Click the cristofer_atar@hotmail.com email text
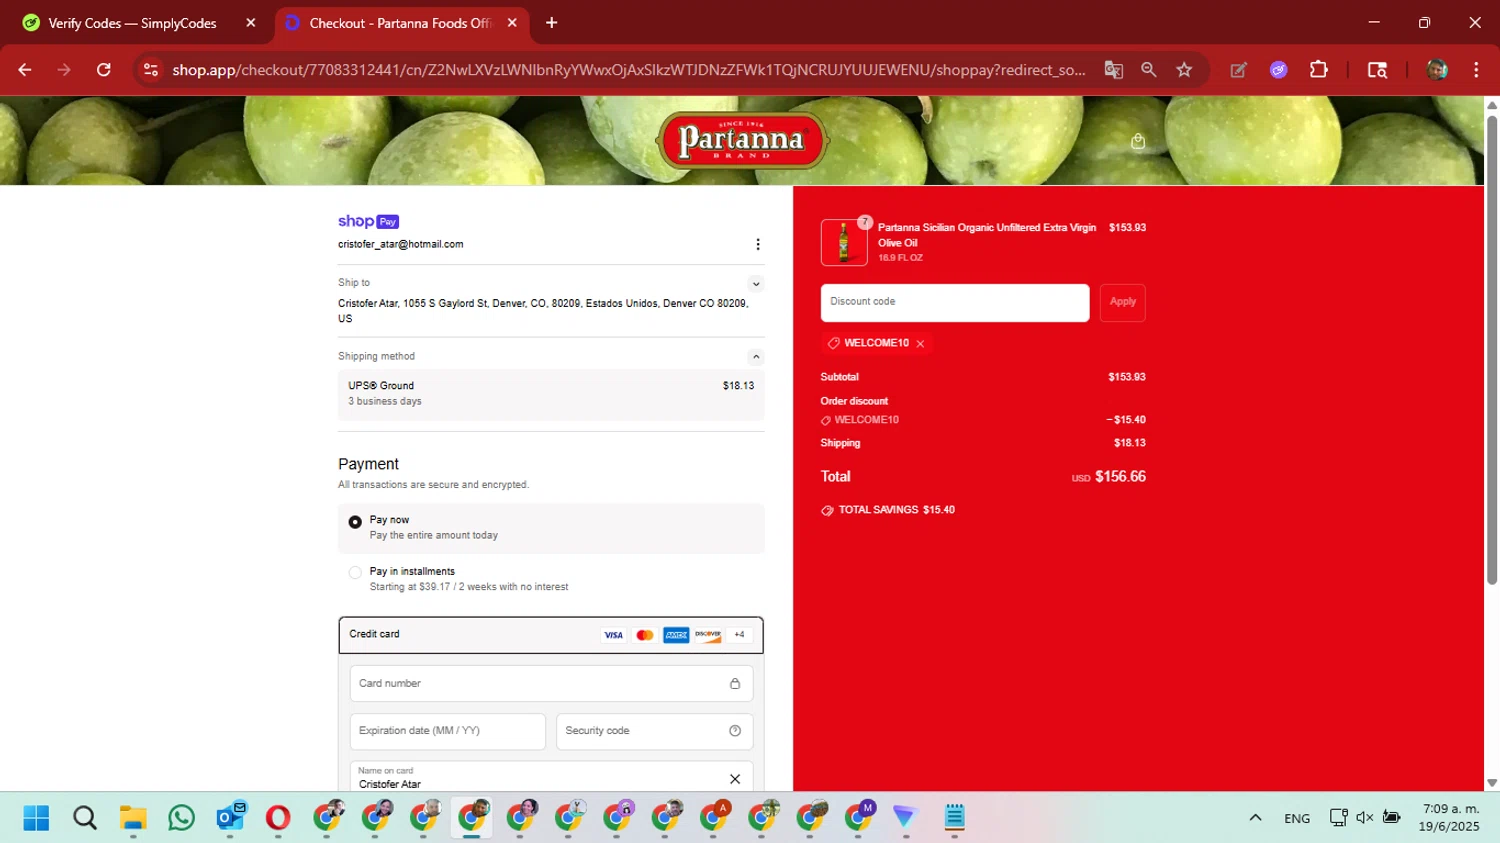This screenshot has width=1500, height=843. (x=400, y=245)
